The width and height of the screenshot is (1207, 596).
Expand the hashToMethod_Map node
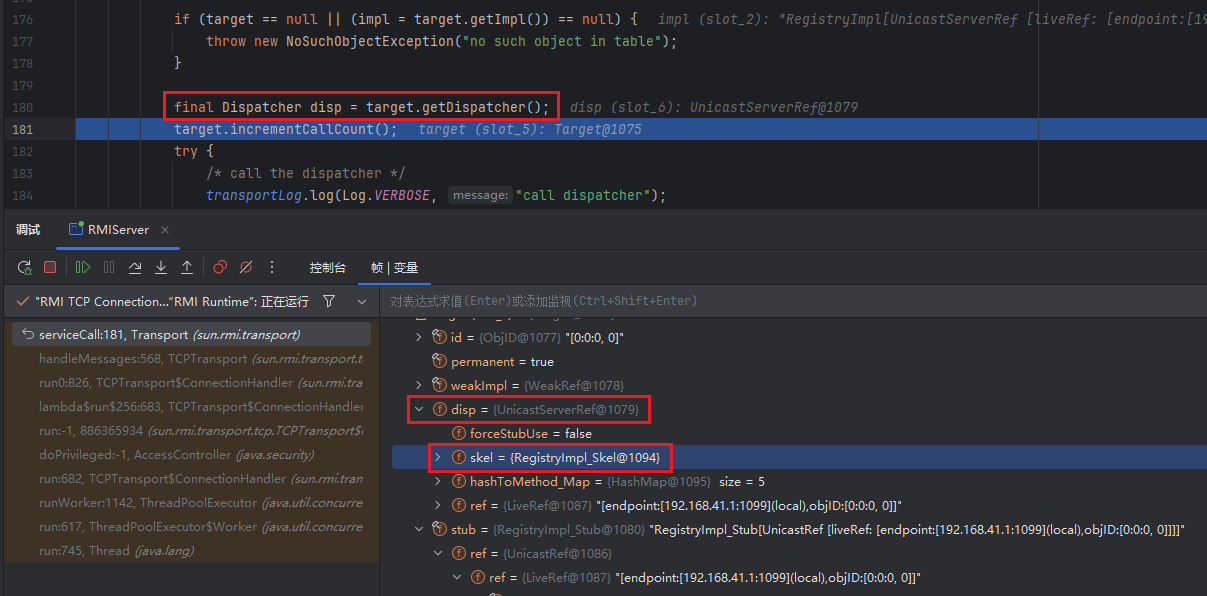click(438, 481)
